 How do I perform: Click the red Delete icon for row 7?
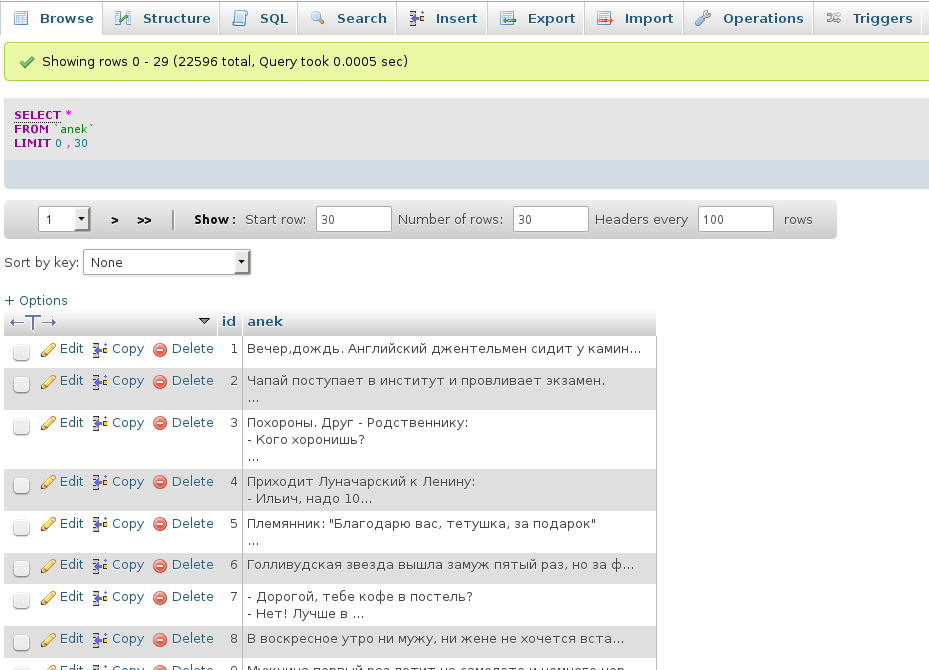point(160,598)
